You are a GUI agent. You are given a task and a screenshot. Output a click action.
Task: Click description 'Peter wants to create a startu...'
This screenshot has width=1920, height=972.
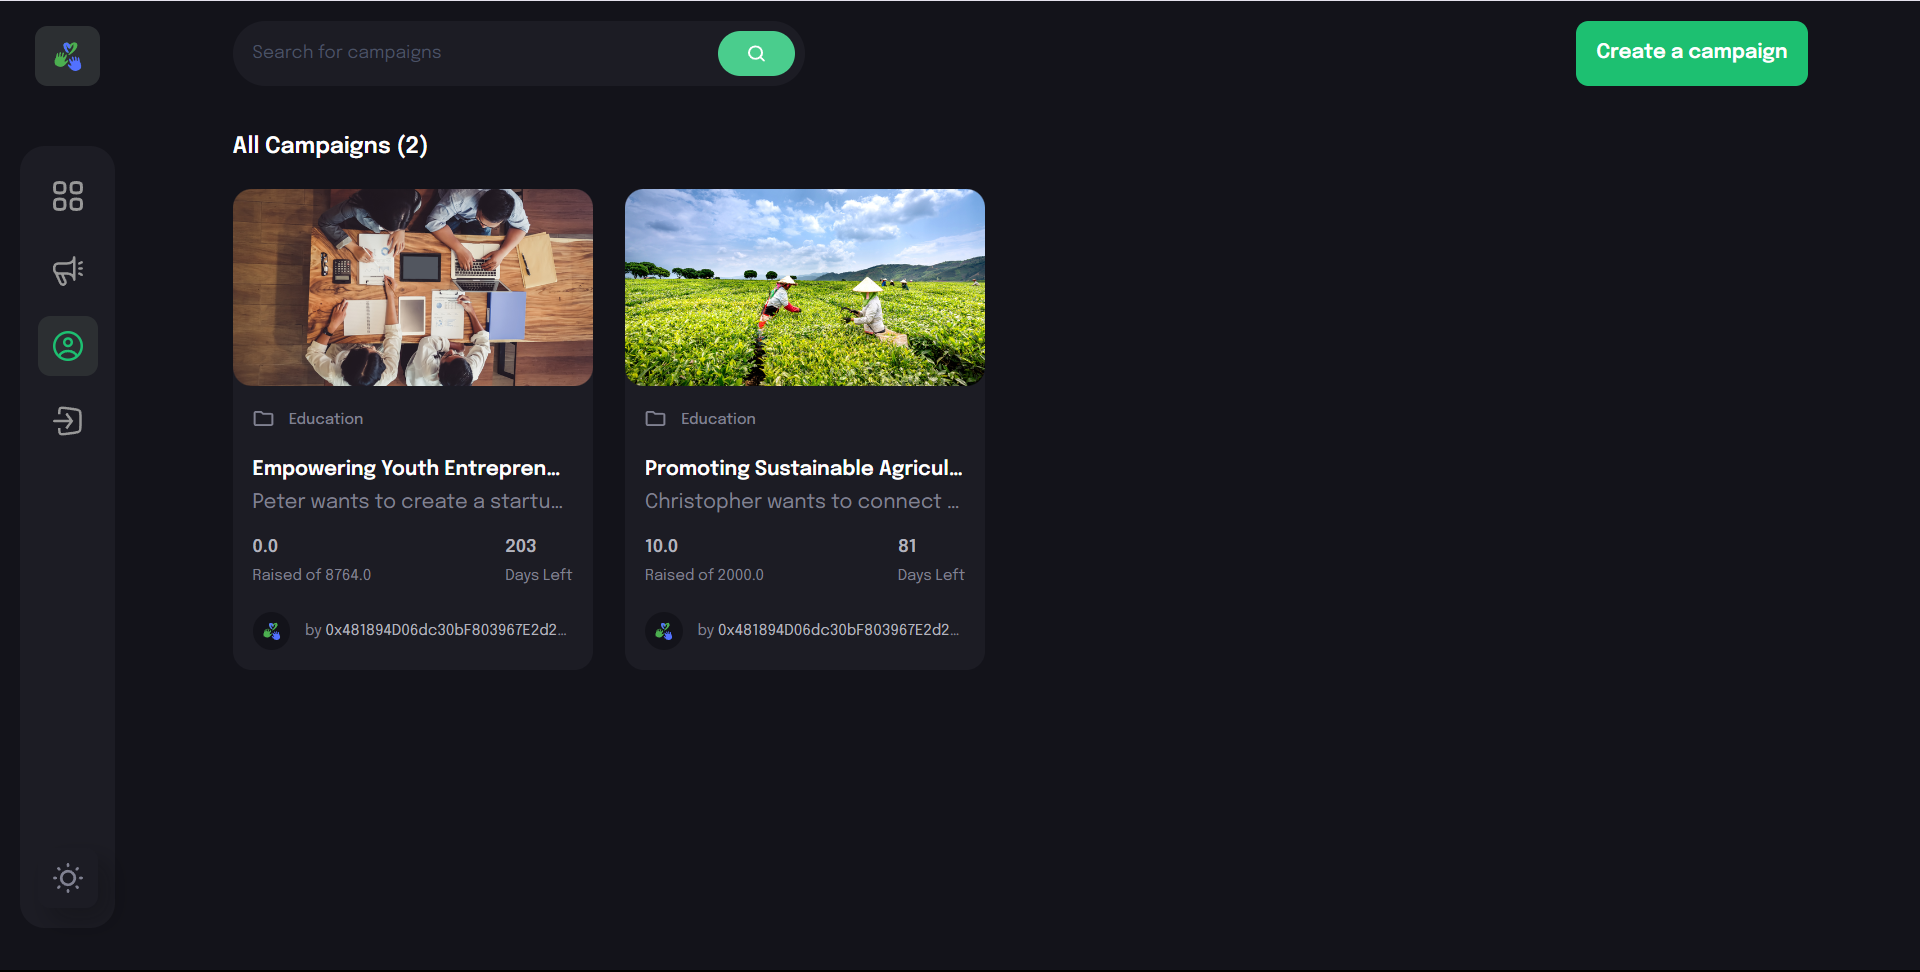pos(407,501)
